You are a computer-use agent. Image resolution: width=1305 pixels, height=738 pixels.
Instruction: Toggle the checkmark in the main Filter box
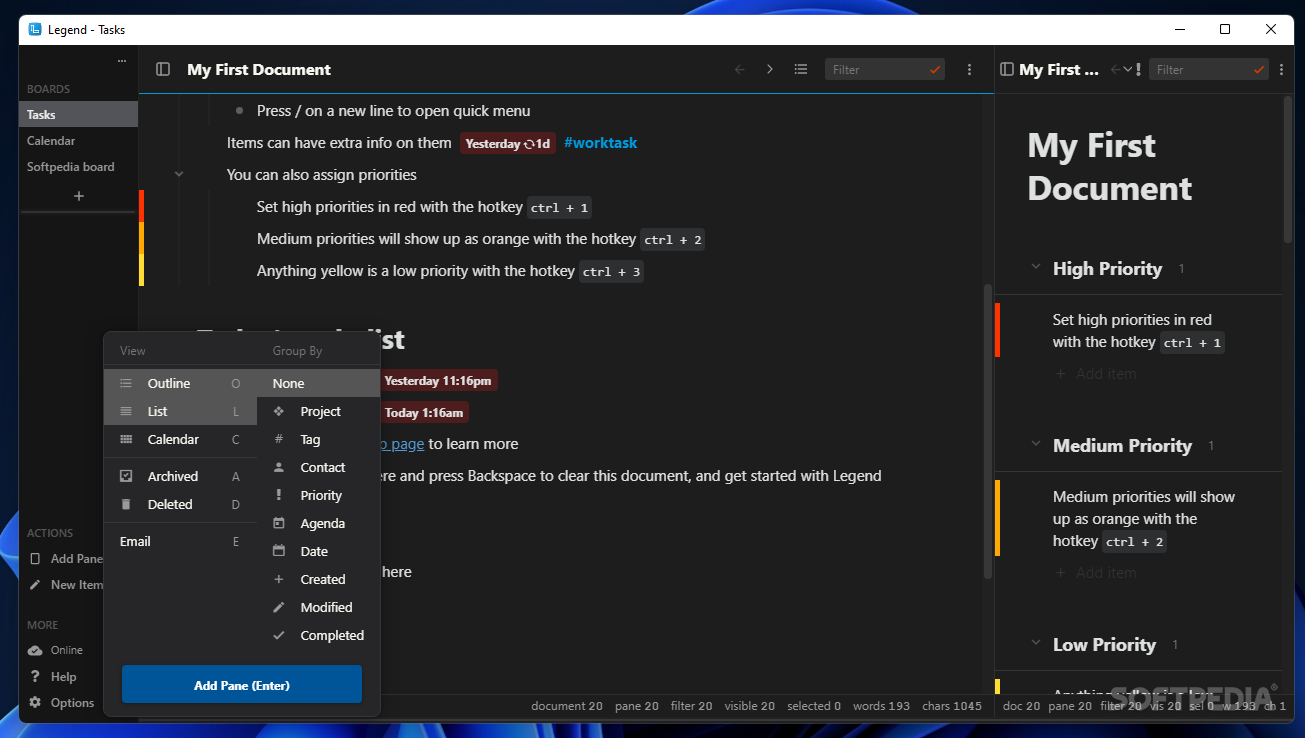pos(935,70)
